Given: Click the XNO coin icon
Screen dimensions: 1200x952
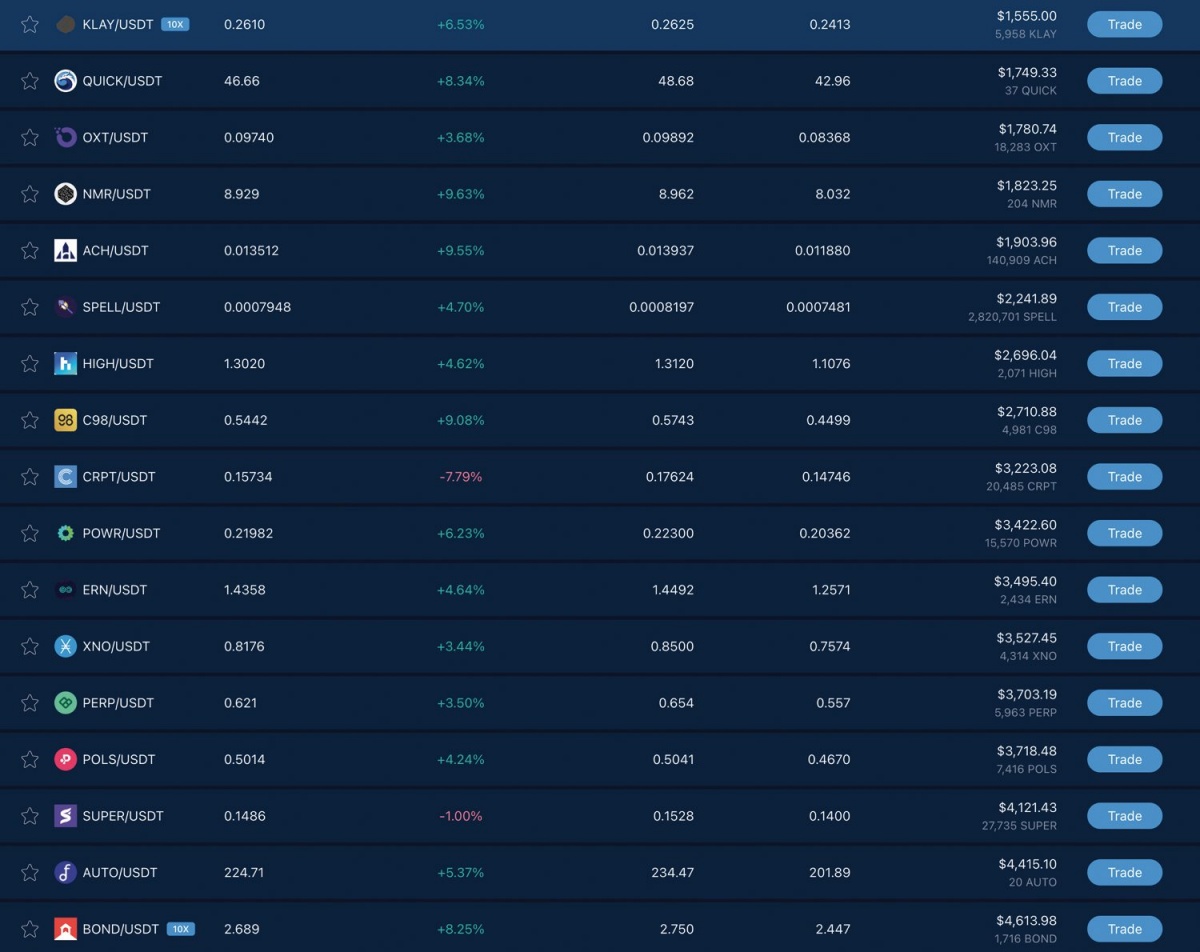Looking at the screenshot, I should 65,646.
